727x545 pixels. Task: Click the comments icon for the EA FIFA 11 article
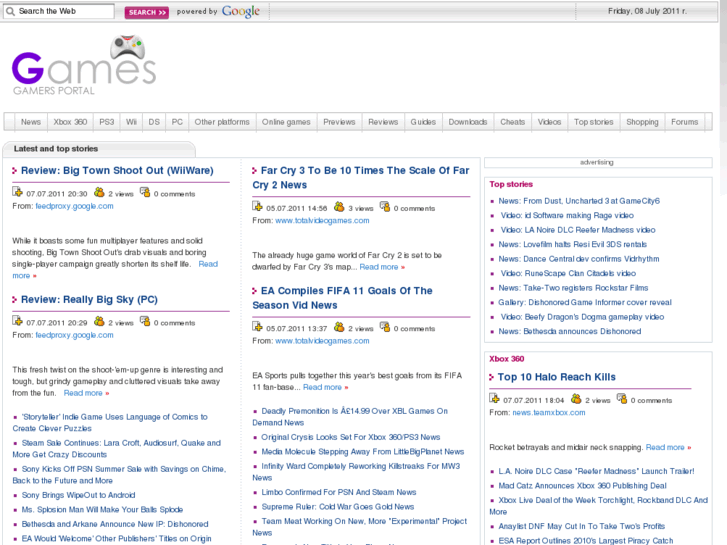point(385,327)
